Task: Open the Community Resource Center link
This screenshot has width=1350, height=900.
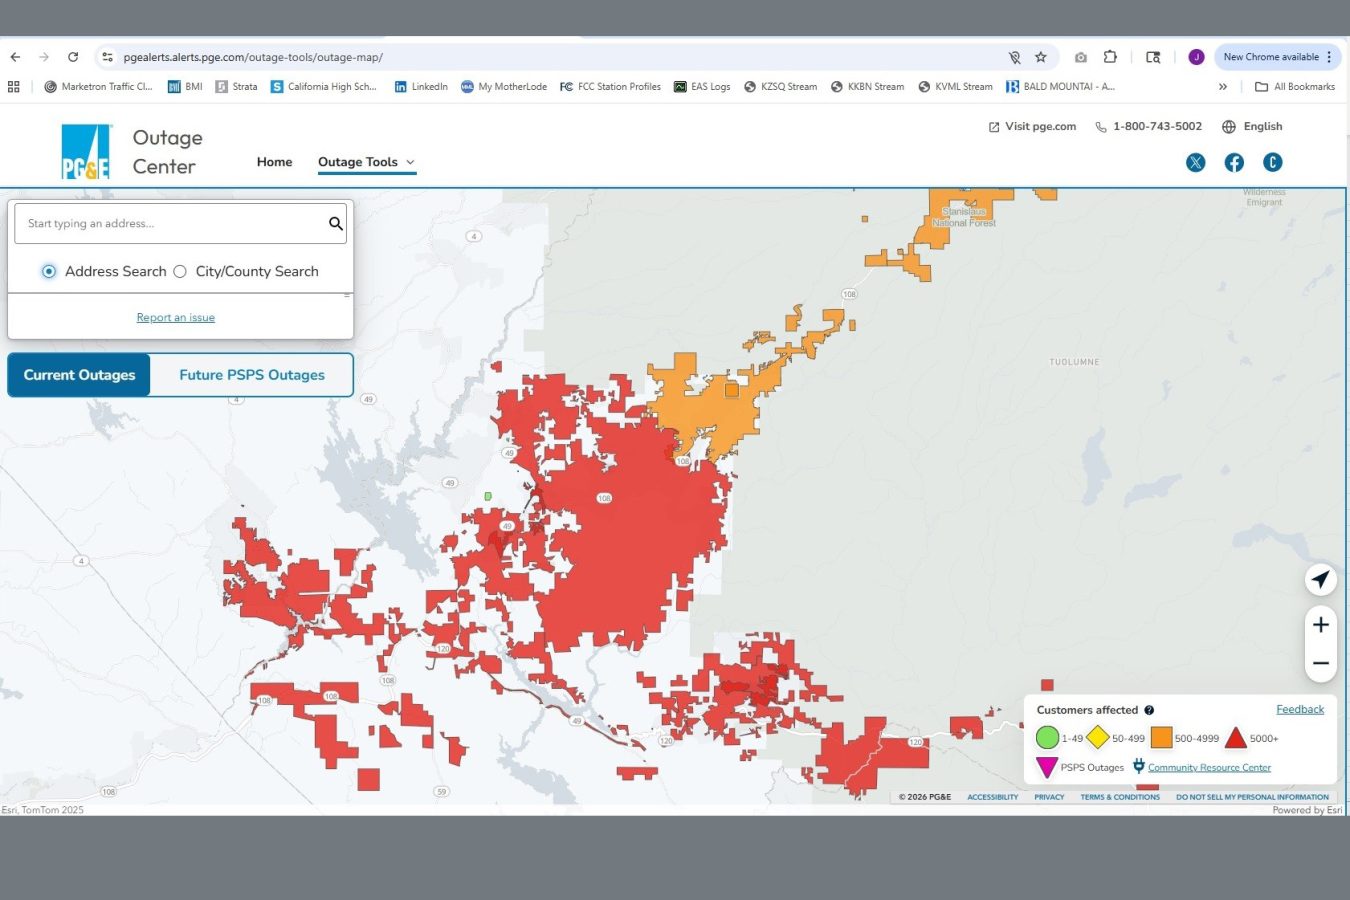Action: coord(1209,768)
